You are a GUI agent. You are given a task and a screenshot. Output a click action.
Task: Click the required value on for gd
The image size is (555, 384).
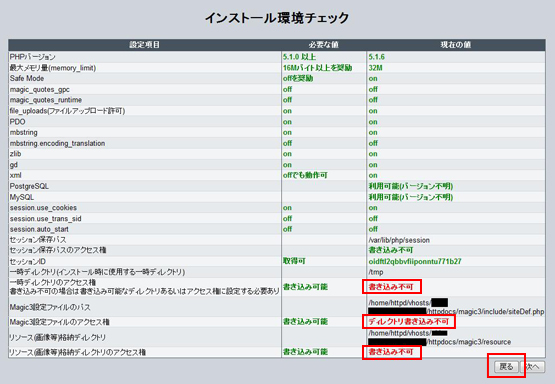point(287,165)
